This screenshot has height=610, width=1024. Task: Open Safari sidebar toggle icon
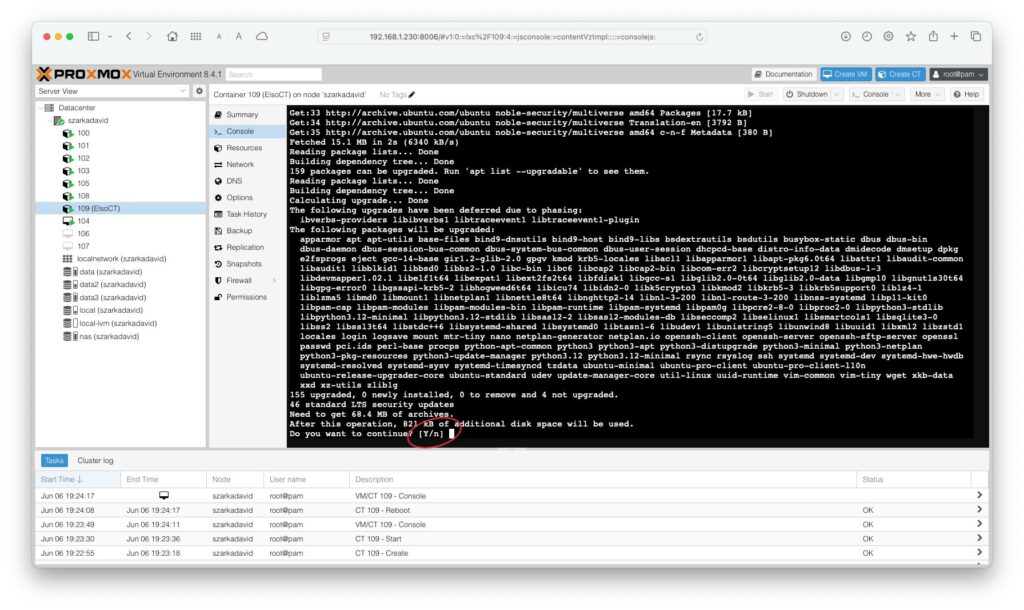[93, 37]
